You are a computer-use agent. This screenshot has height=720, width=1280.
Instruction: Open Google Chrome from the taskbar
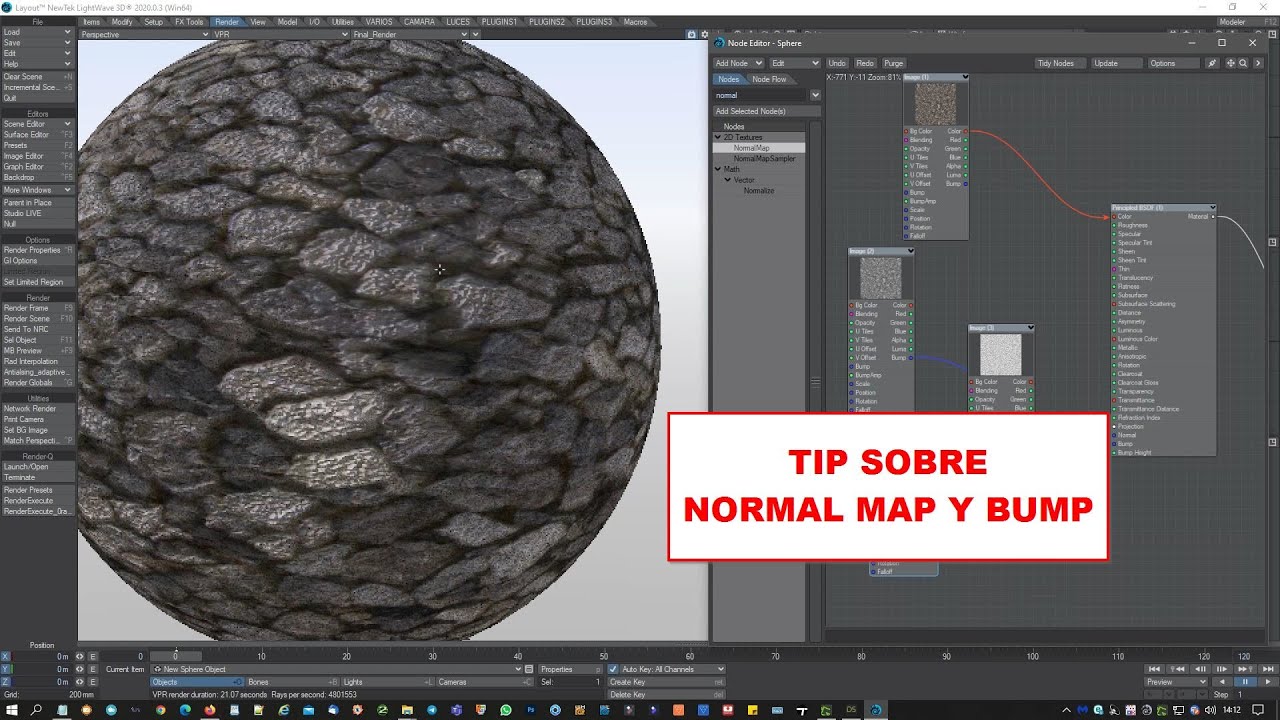pyautogui.click(x=160, y=710)
